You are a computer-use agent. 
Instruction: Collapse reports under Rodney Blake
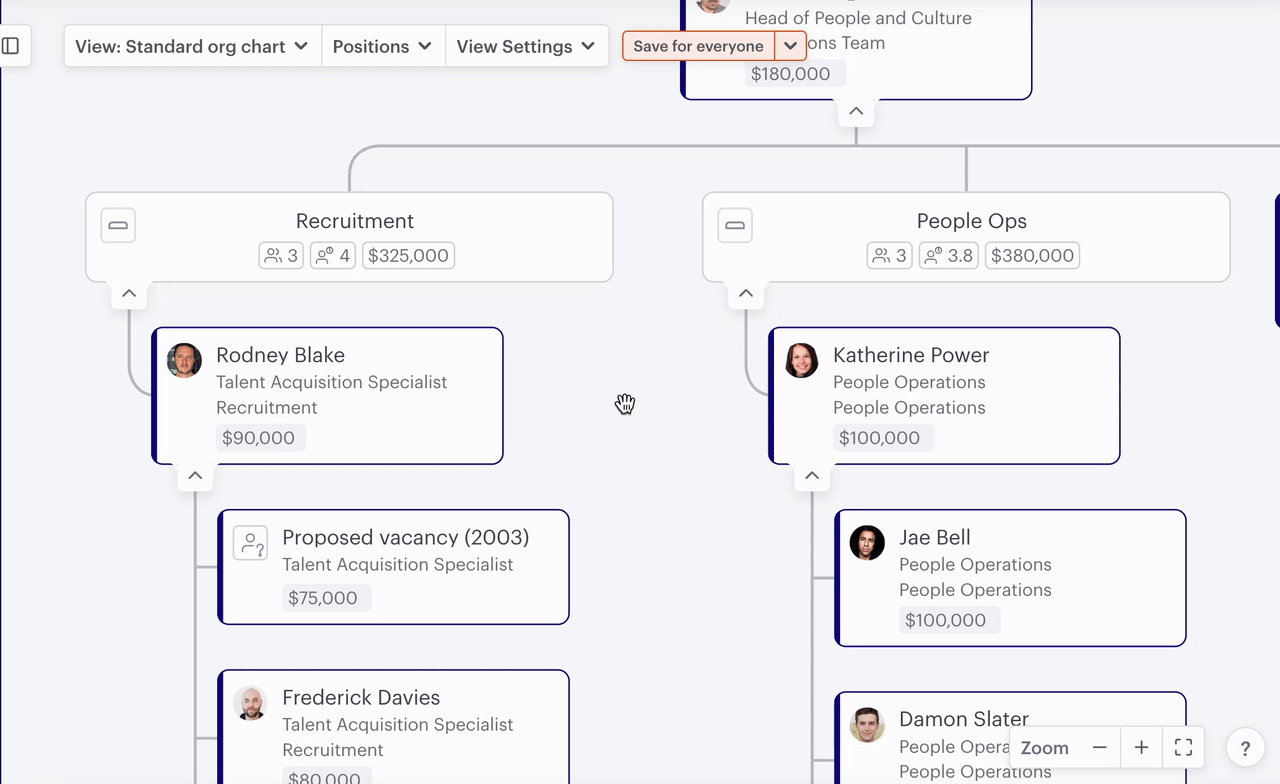pos(195,476)
